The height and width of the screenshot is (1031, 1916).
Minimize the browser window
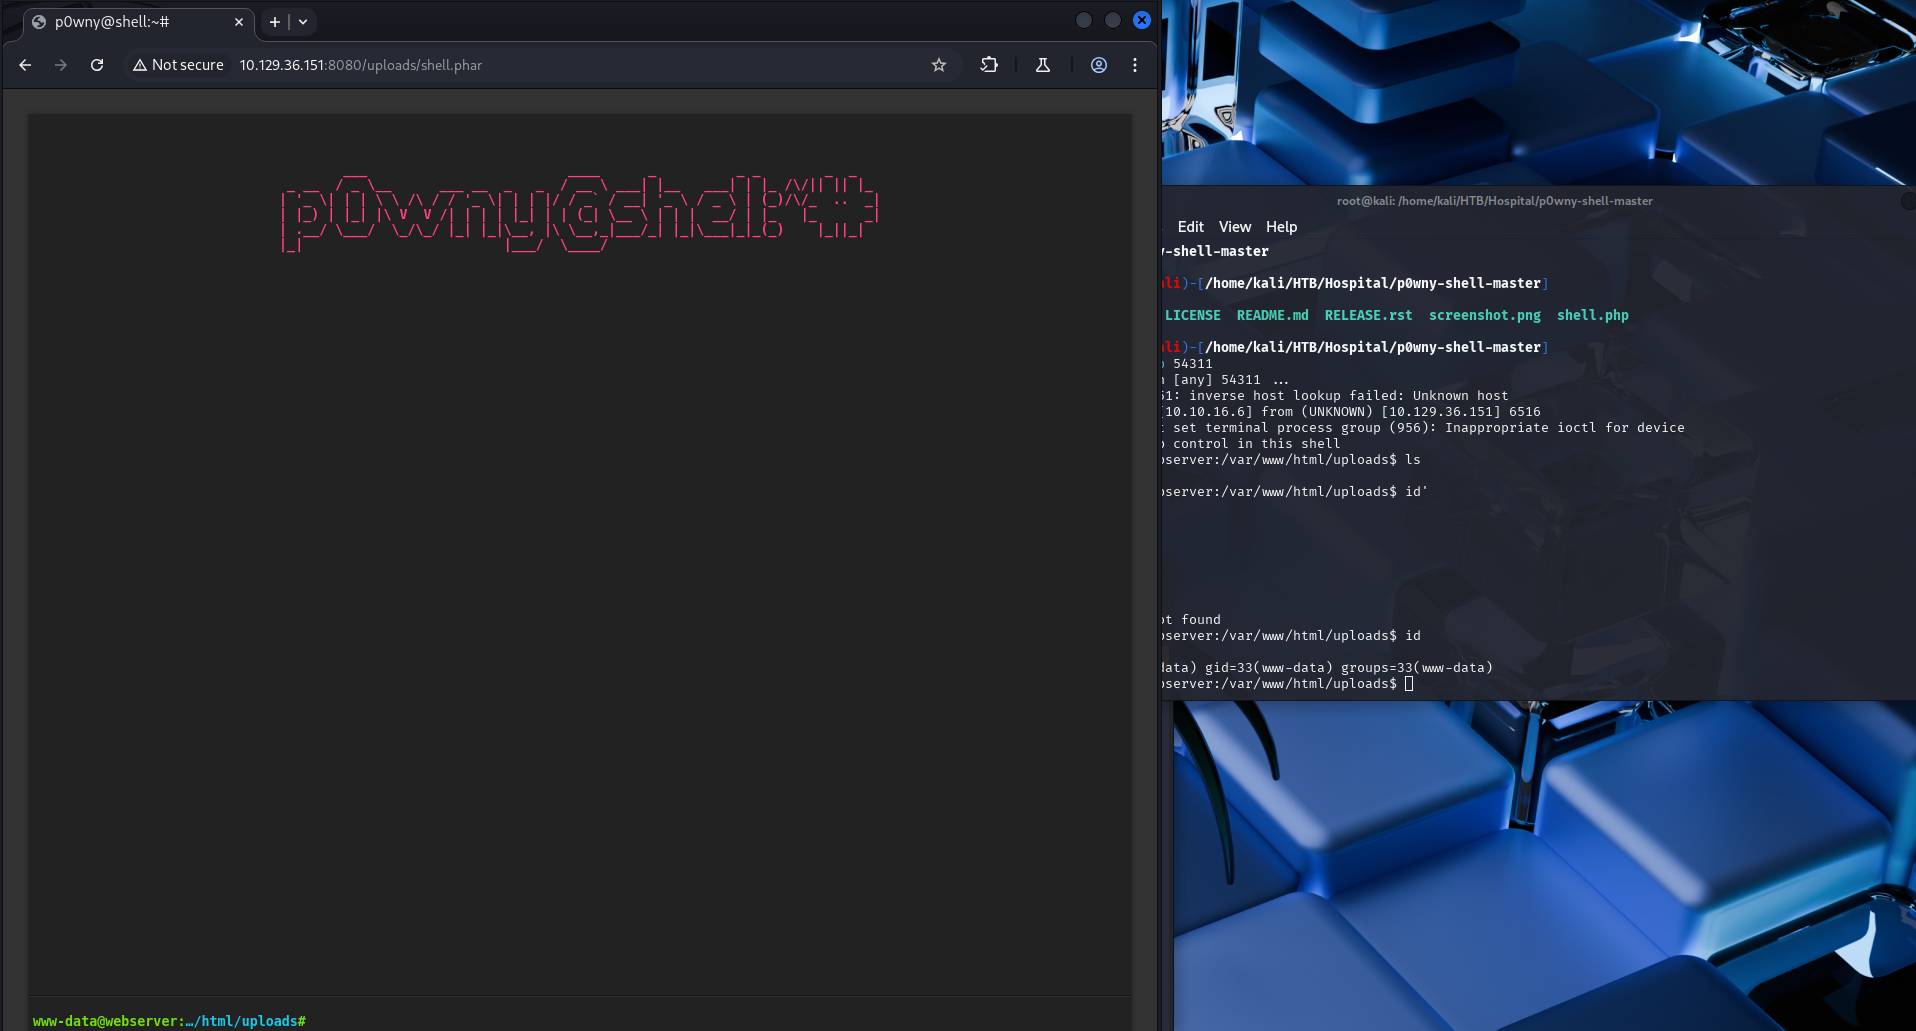(1084, 20)
